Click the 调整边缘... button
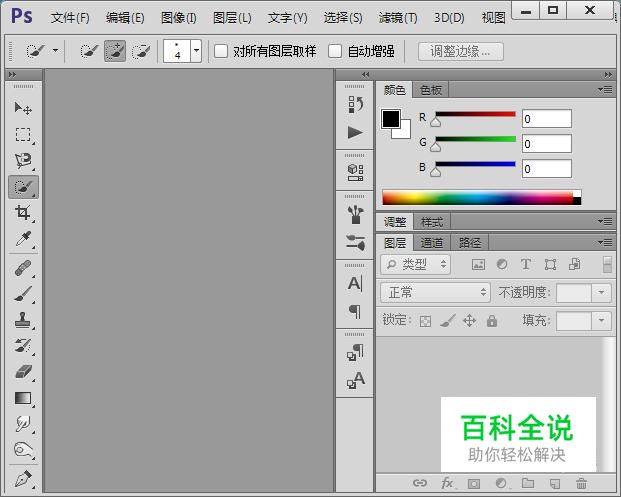 click(x=460, y=51)
